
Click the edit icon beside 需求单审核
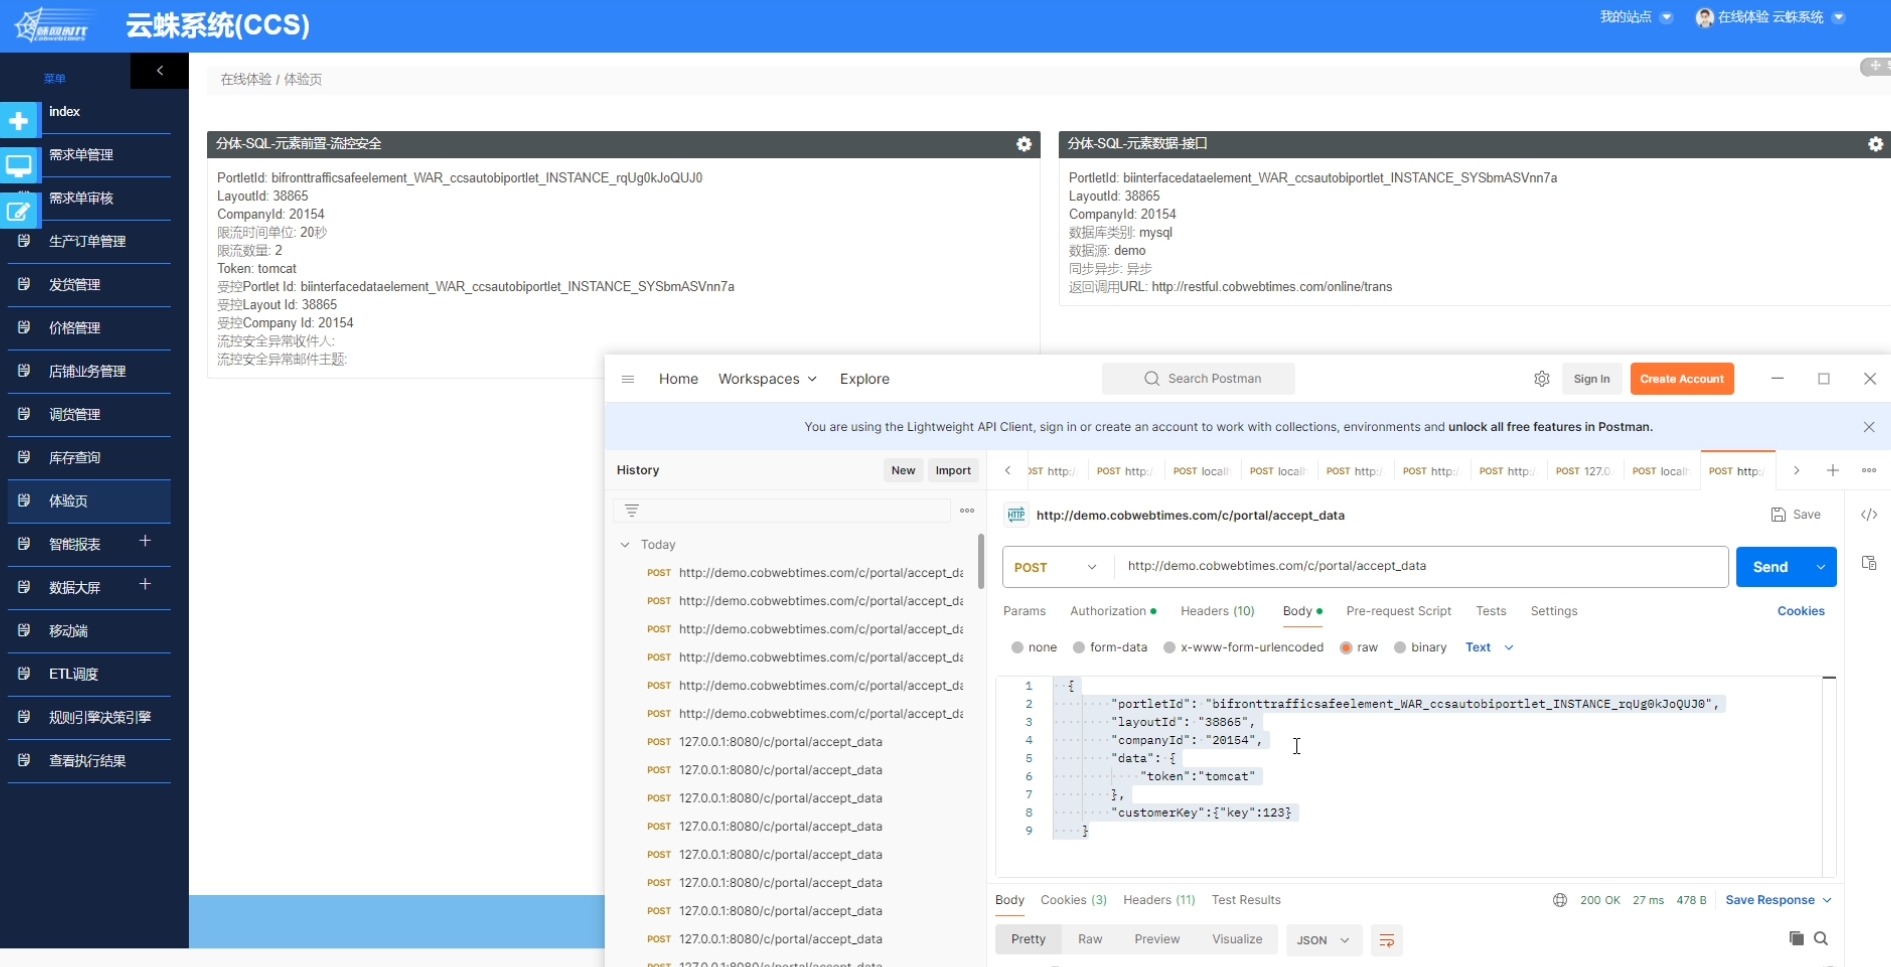pyautogui.click(x=19, y=211)
